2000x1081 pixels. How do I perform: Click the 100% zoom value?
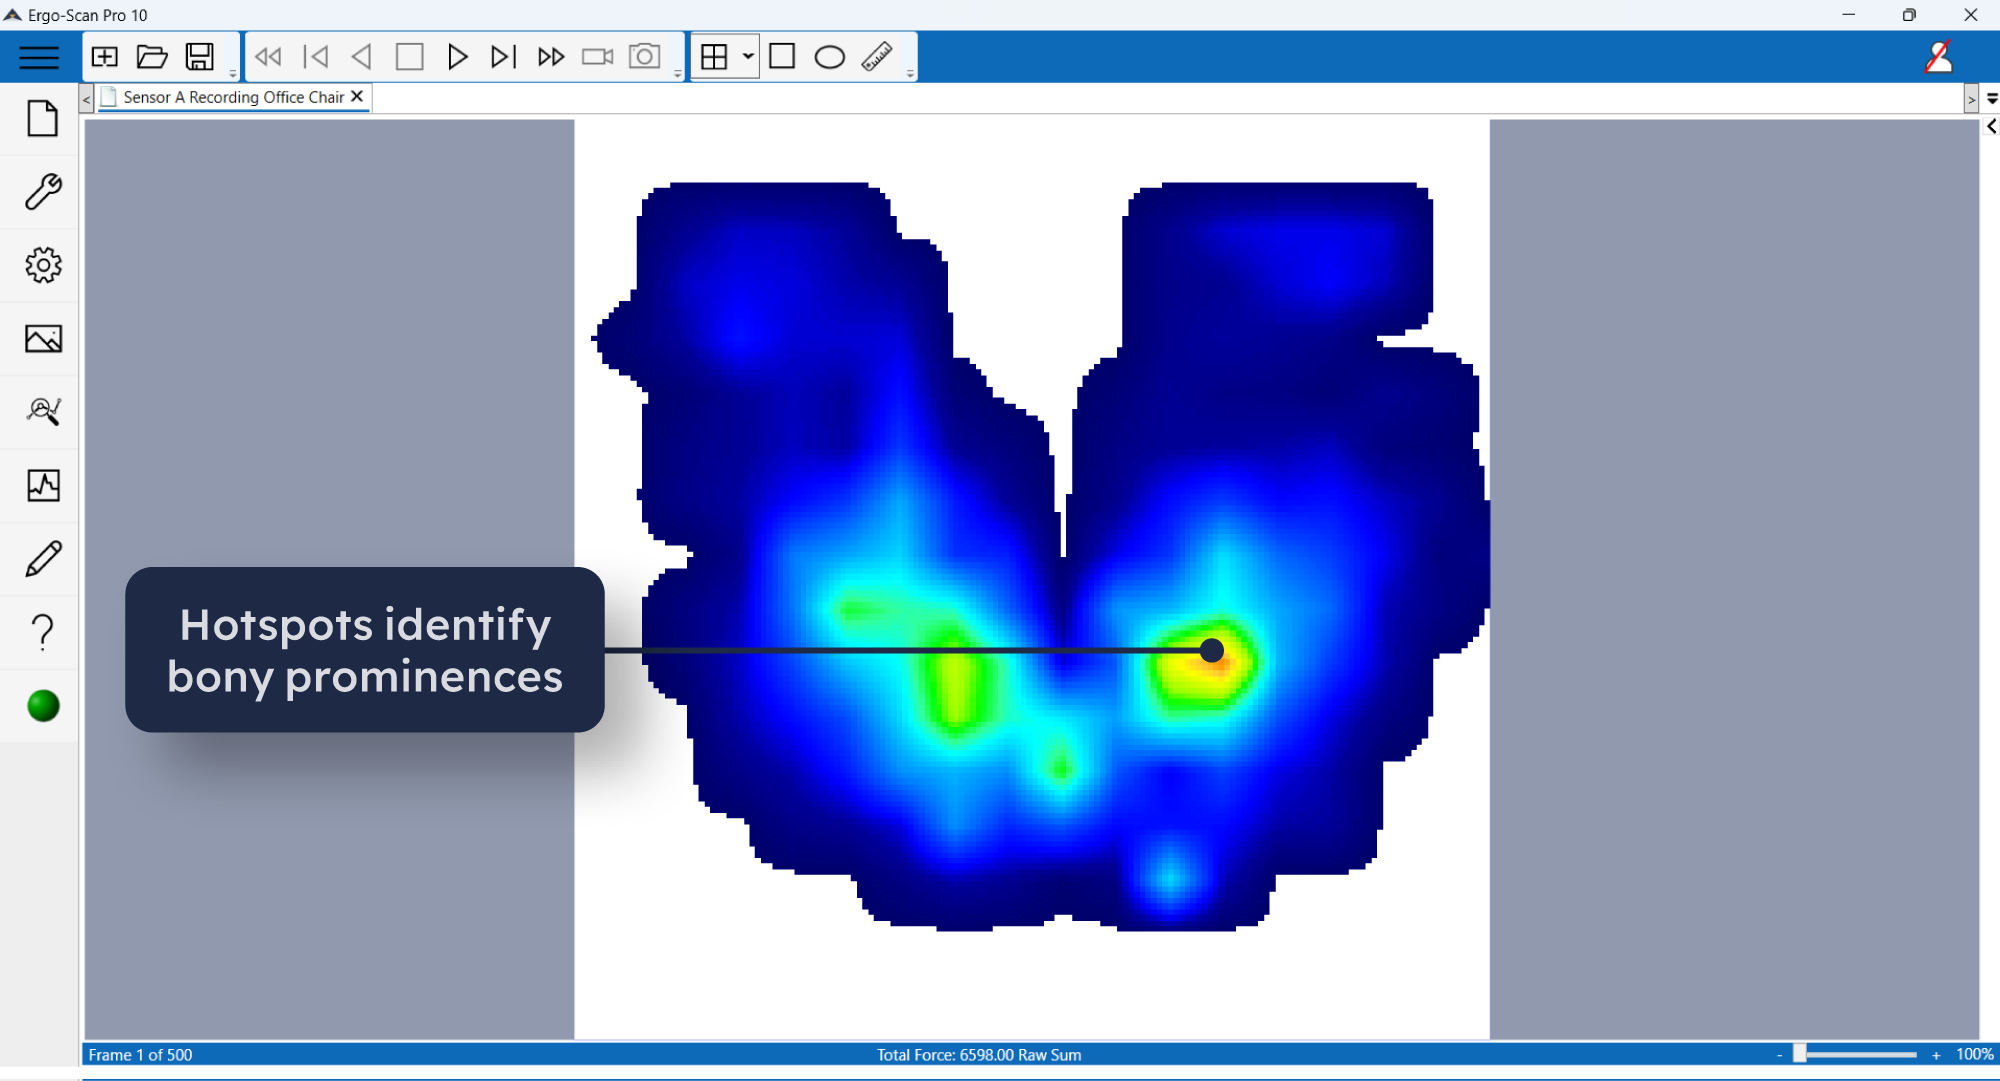(1975, 1054)
